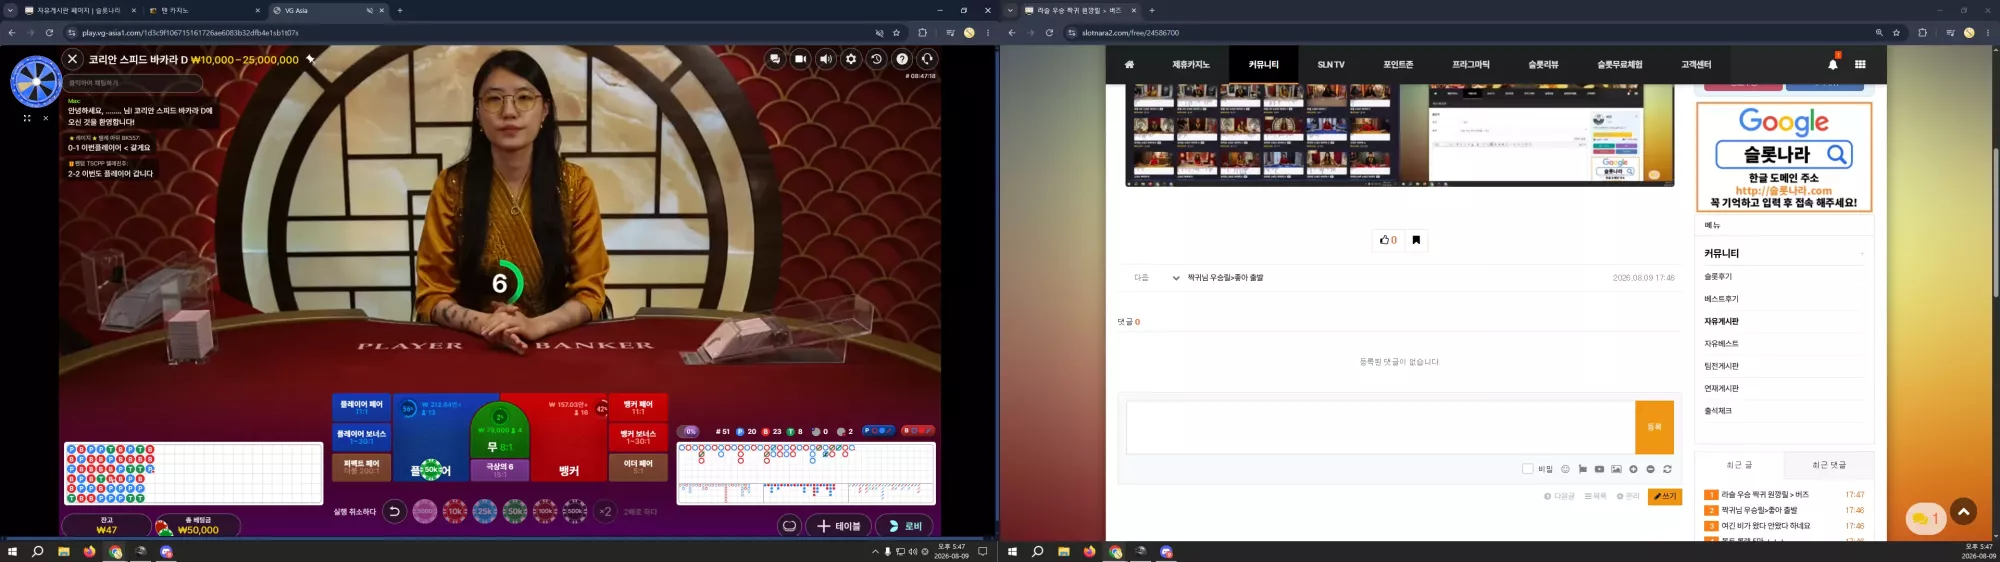Dismiss the wheel widget with its small X
The width and height of the screenshot is (2000, 562).
[45, 118]
